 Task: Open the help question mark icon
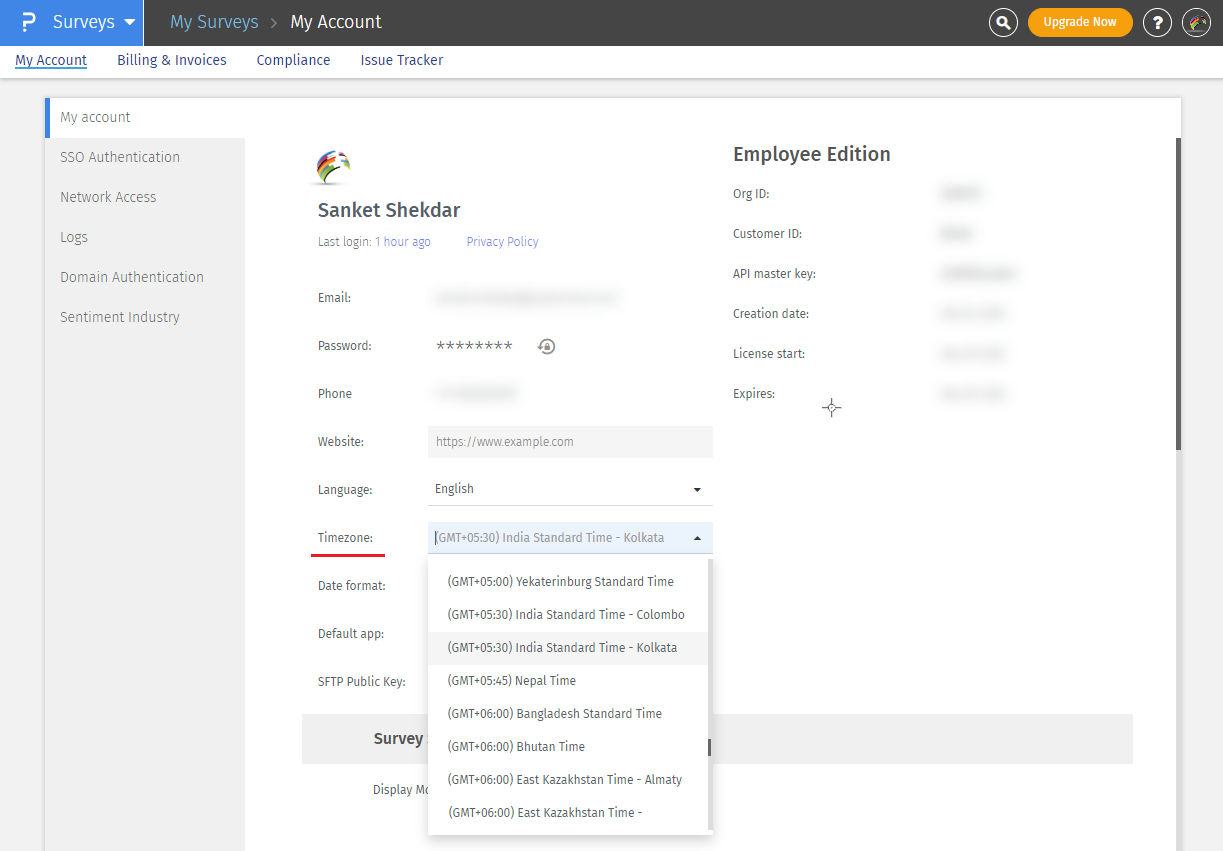point(1157,22)
